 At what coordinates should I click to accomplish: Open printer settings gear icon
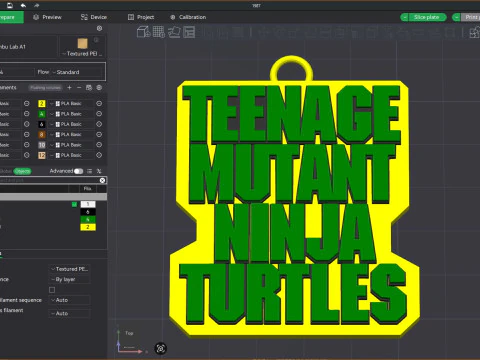click(x=99, y=28)
